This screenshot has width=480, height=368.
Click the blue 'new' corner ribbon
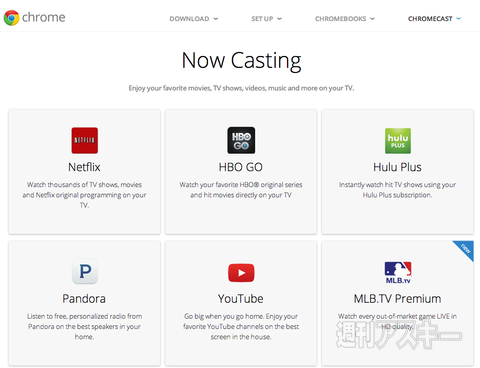click(465, 249)
